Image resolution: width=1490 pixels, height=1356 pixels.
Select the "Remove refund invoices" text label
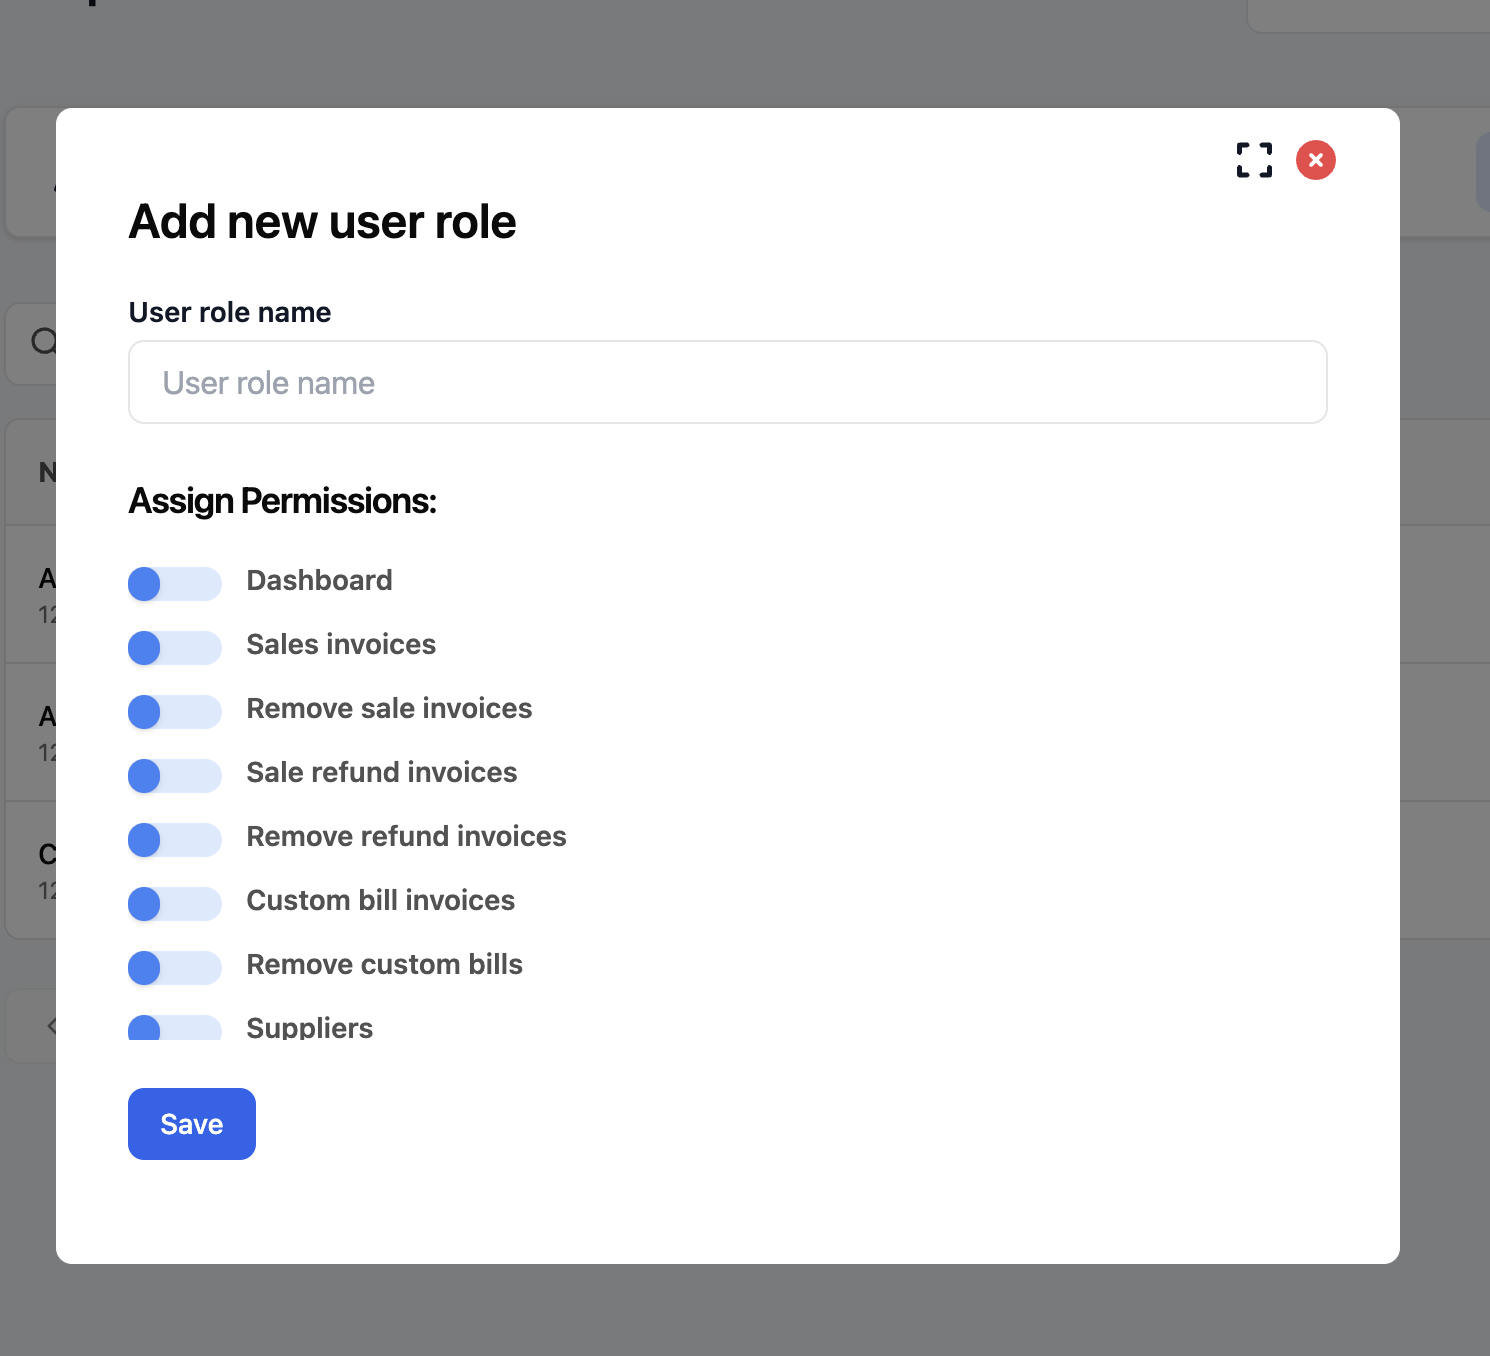[x=406, y=837]
